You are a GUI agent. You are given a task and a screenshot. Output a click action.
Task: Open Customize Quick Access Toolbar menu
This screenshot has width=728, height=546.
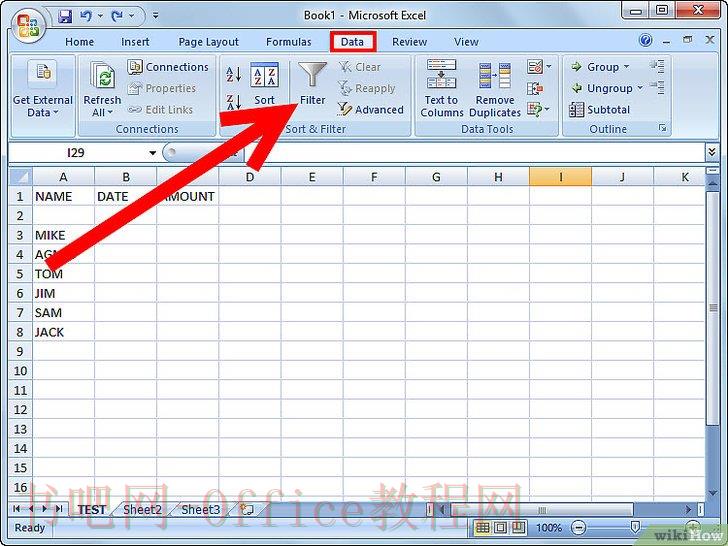(156, 16)
